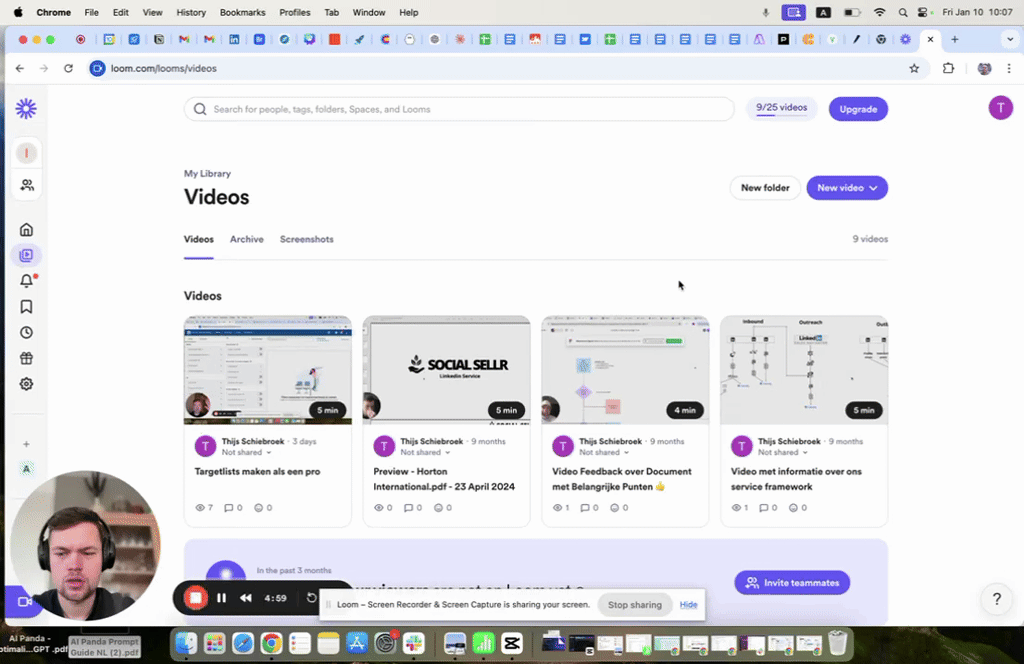This screenshot has height=664, width=1024.
Task: Open the gift icon for rewards
Action: coord(27,358)
